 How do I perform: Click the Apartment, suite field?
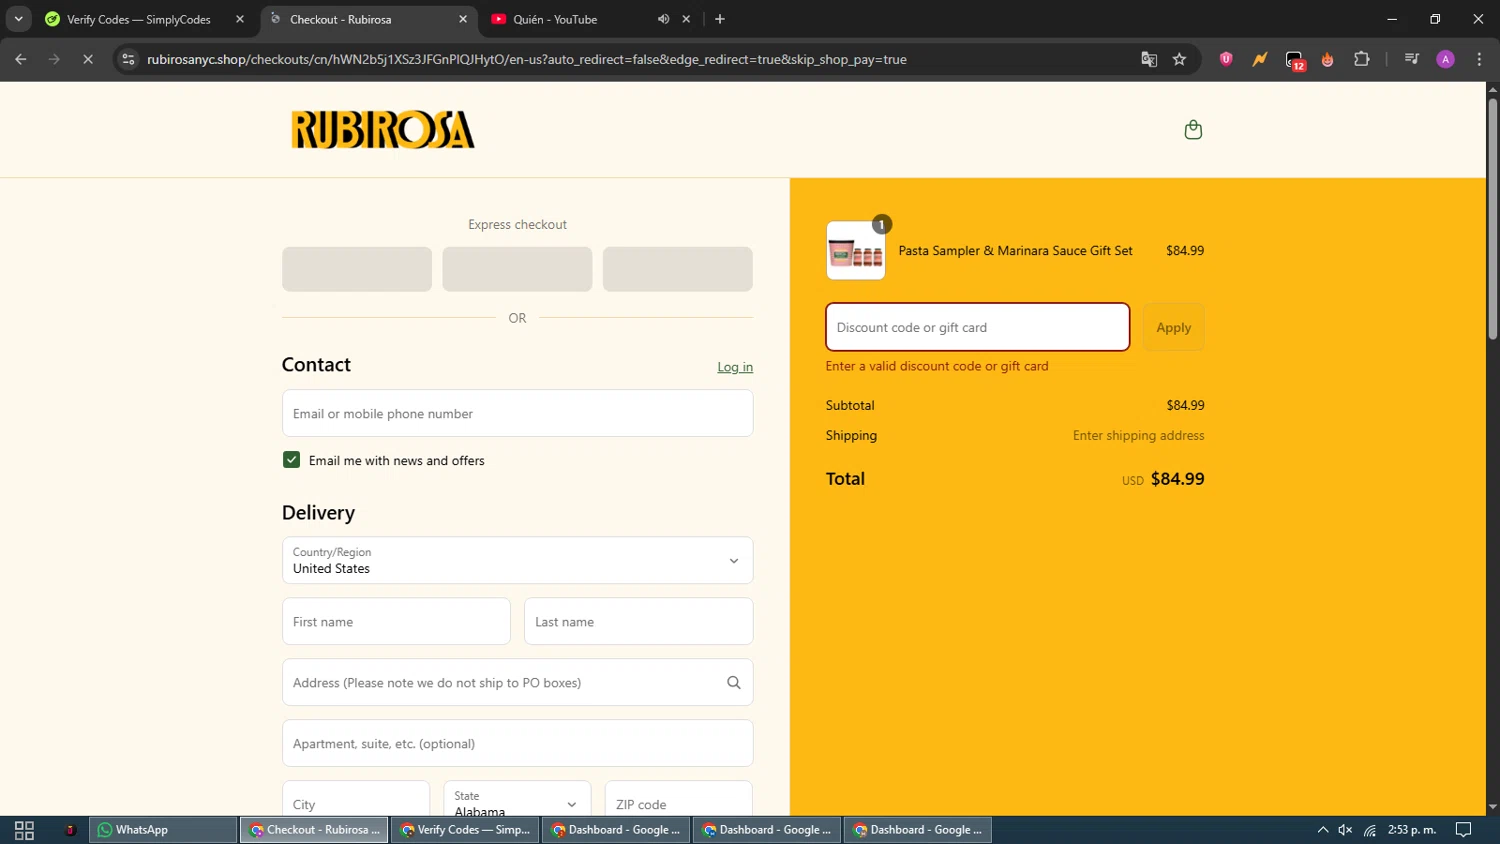coord(517,743)
